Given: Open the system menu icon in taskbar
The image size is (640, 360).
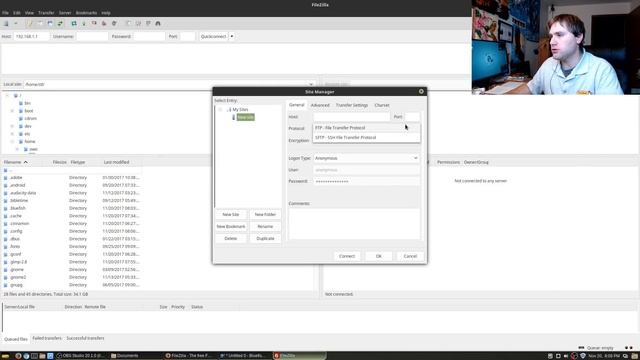Looking at the screenshot, I should tap(6, 356).
